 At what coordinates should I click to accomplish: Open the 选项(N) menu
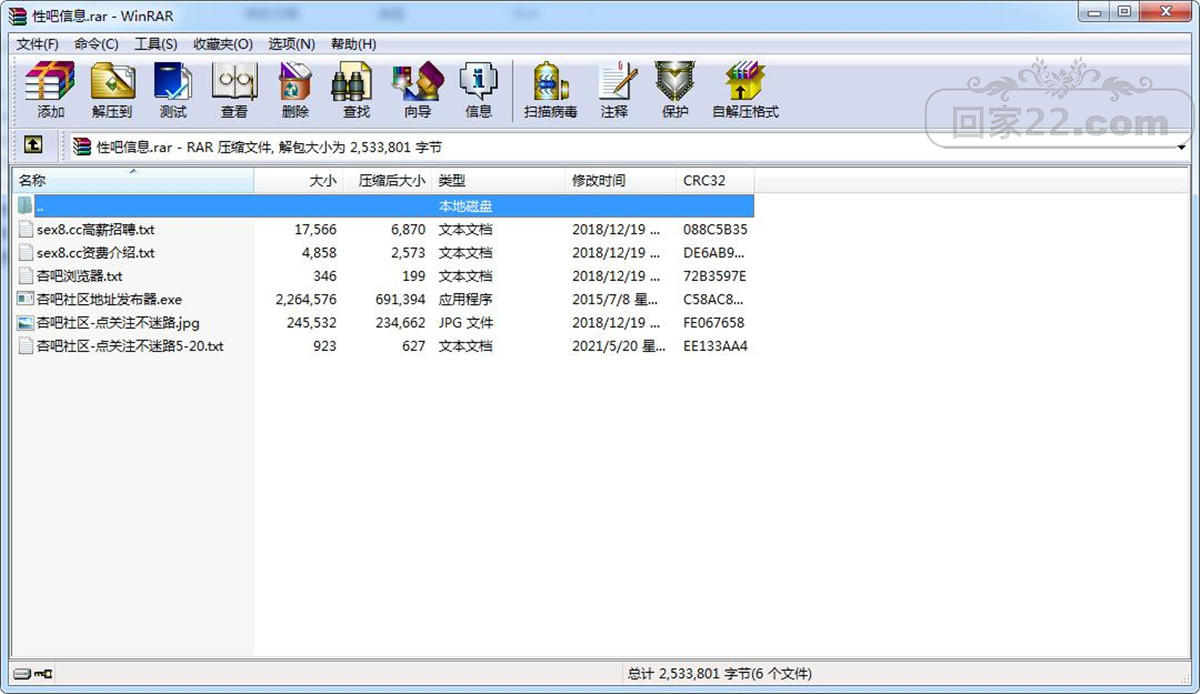[x=292, y=44]
